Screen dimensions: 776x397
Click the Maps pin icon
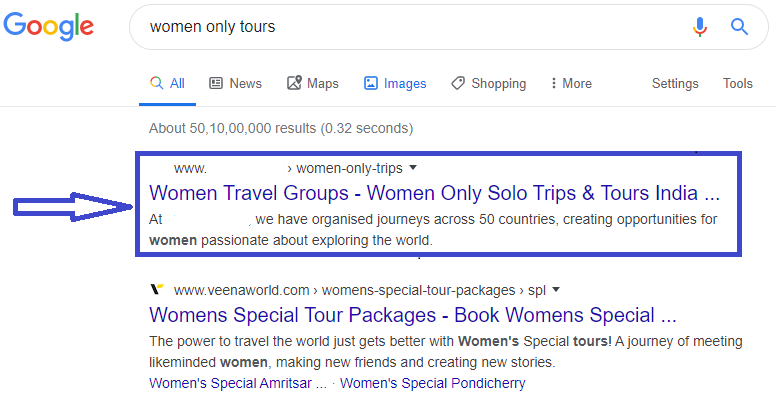tap(294, 83)
